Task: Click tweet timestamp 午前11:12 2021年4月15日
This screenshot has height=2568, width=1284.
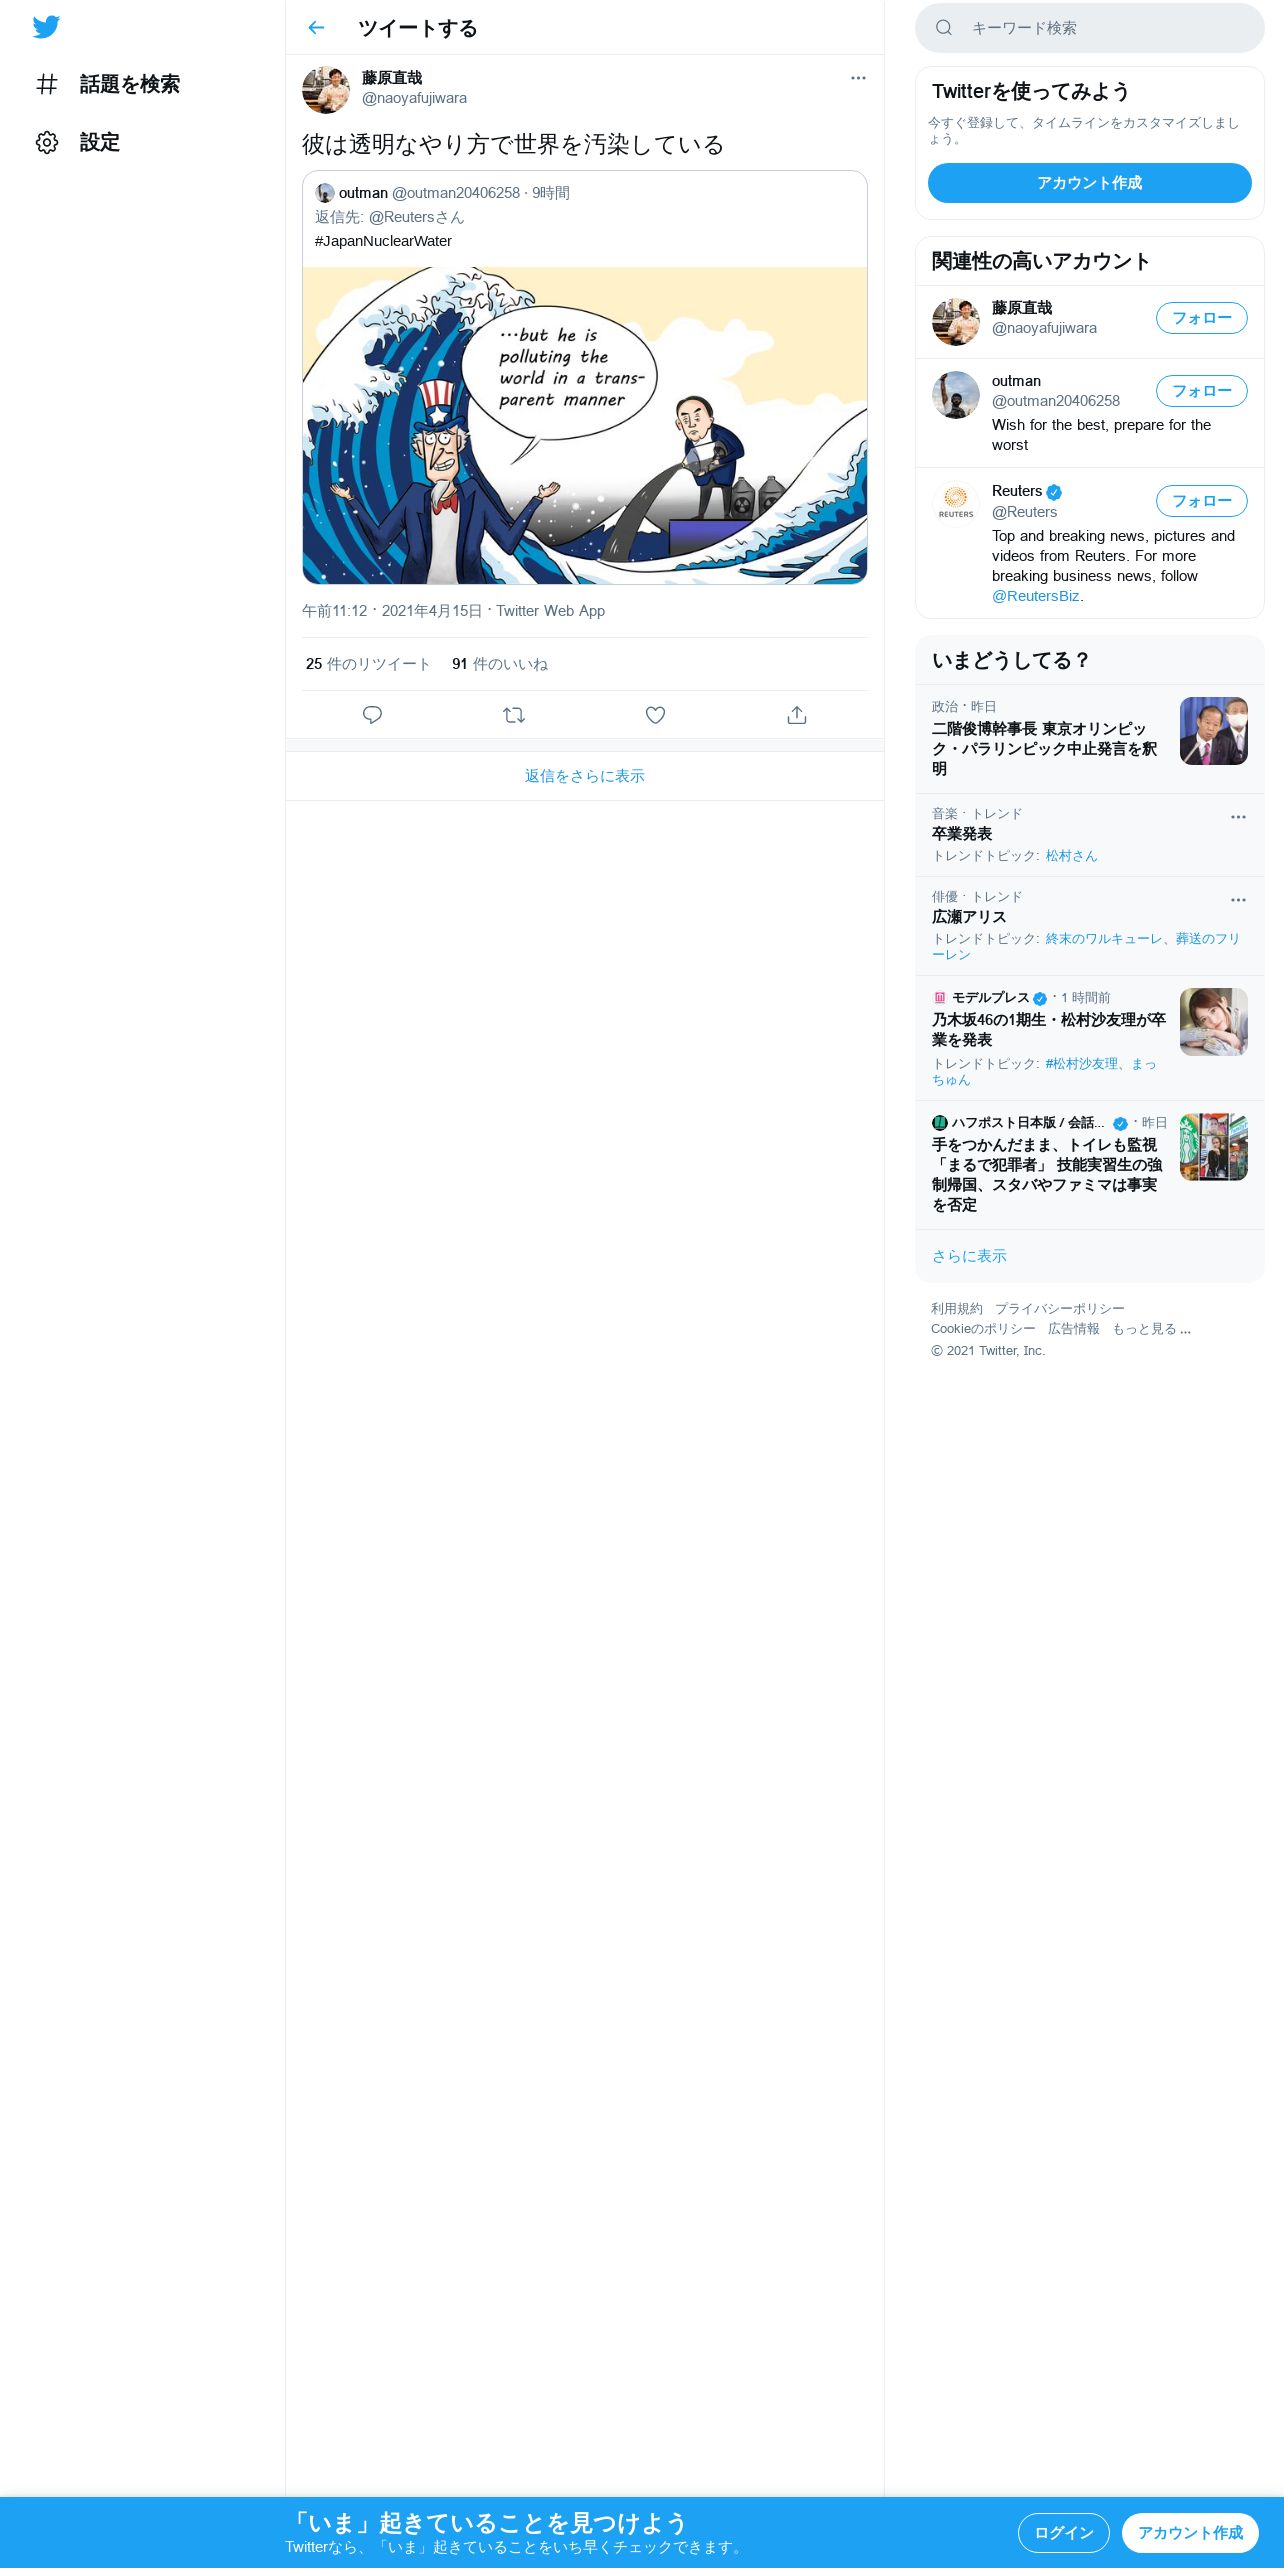Action: [392, 611]
